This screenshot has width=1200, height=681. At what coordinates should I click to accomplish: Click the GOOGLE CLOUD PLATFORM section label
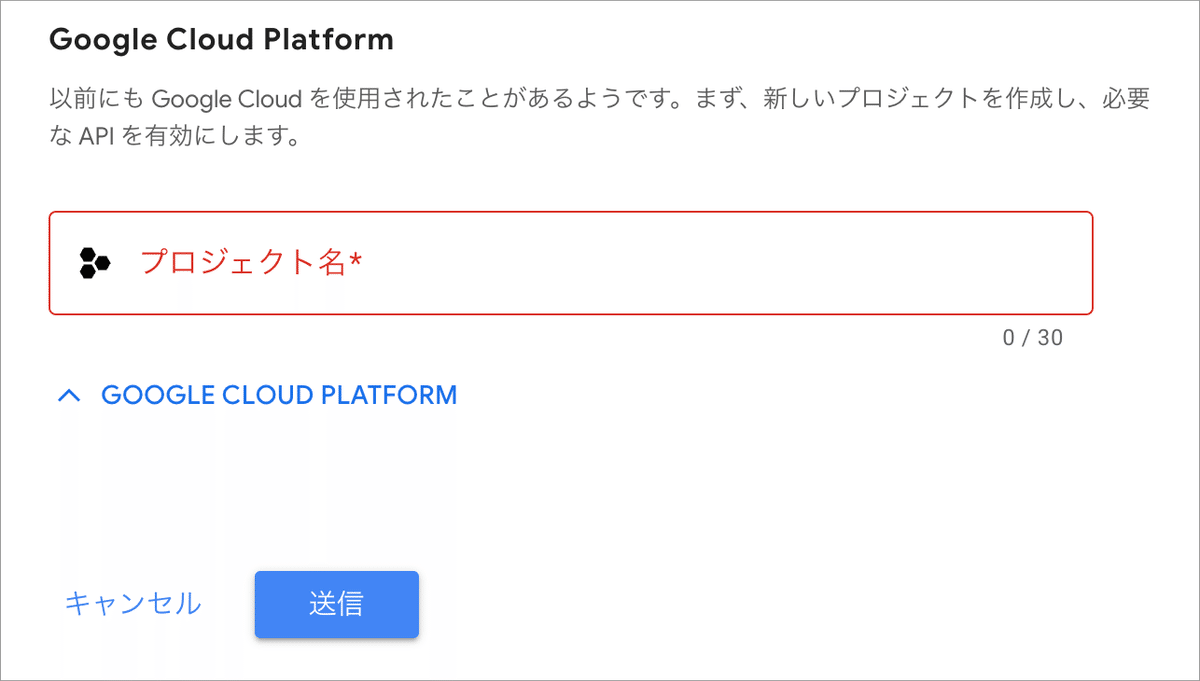coord(279,395)
